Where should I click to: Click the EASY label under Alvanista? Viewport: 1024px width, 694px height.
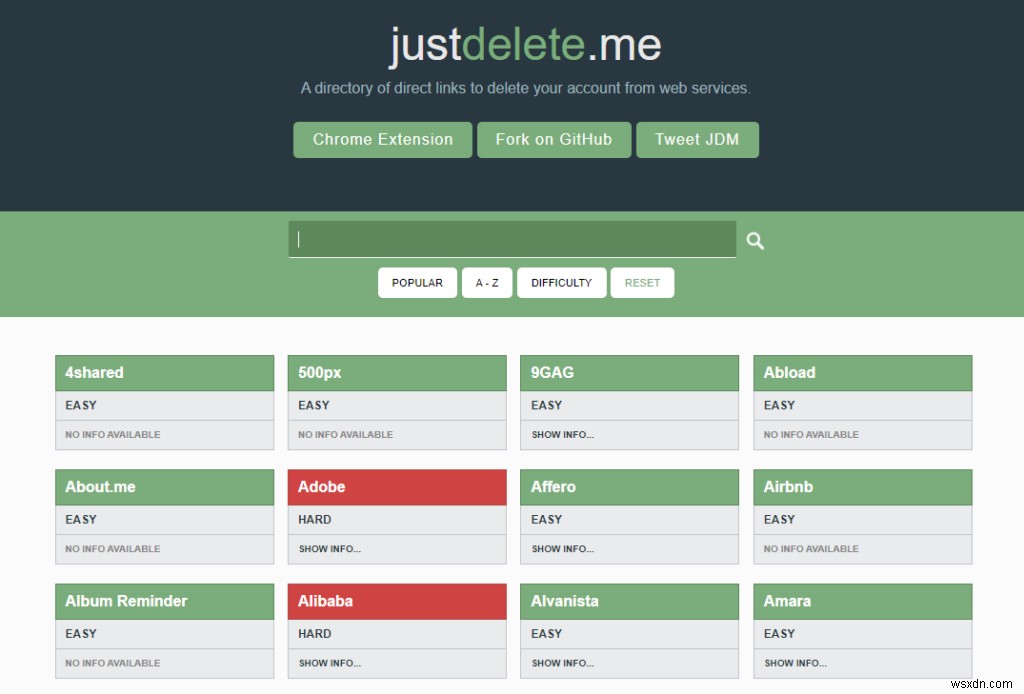coord(547,634)
